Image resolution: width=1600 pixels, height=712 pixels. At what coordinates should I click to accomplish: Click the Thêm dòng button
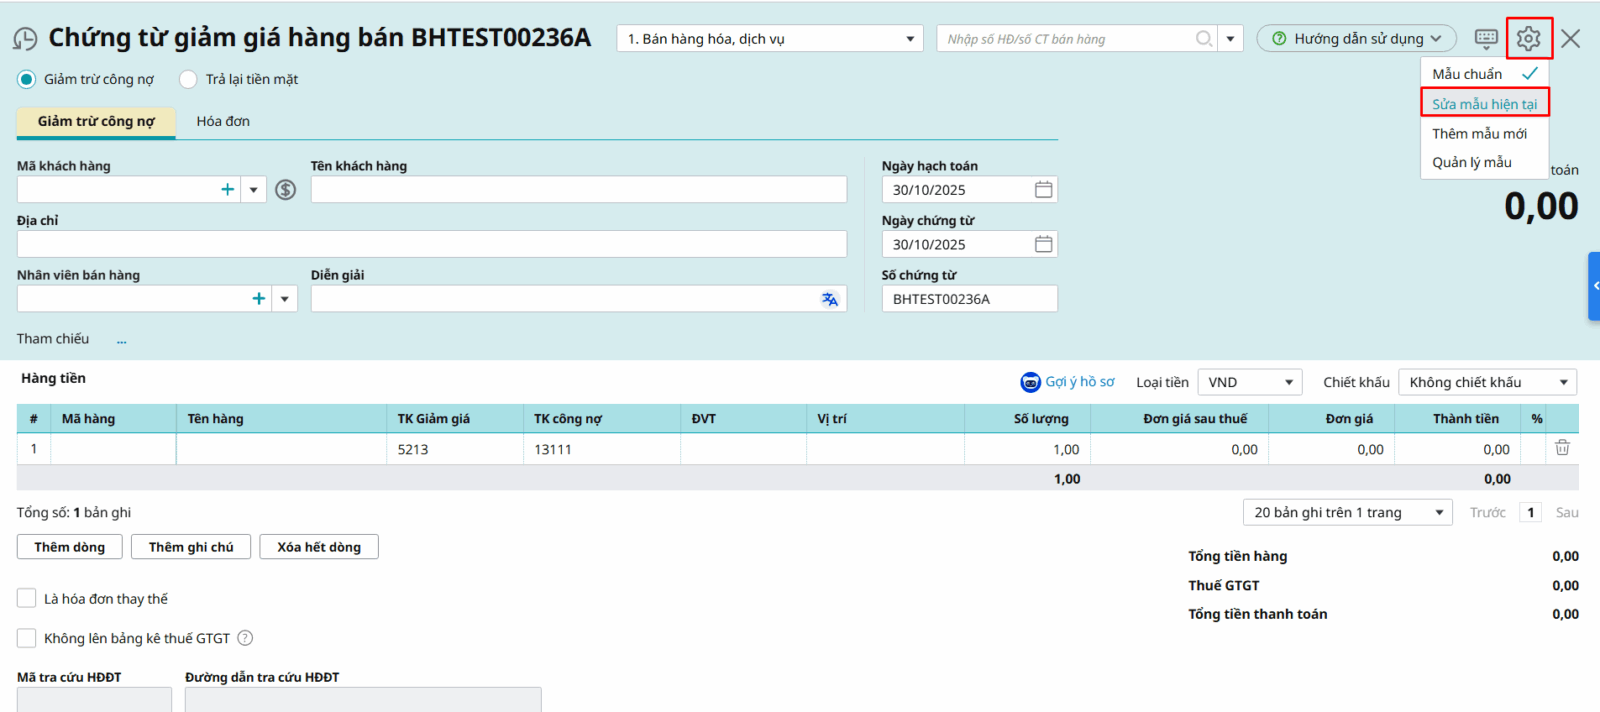tap(69, 547)
